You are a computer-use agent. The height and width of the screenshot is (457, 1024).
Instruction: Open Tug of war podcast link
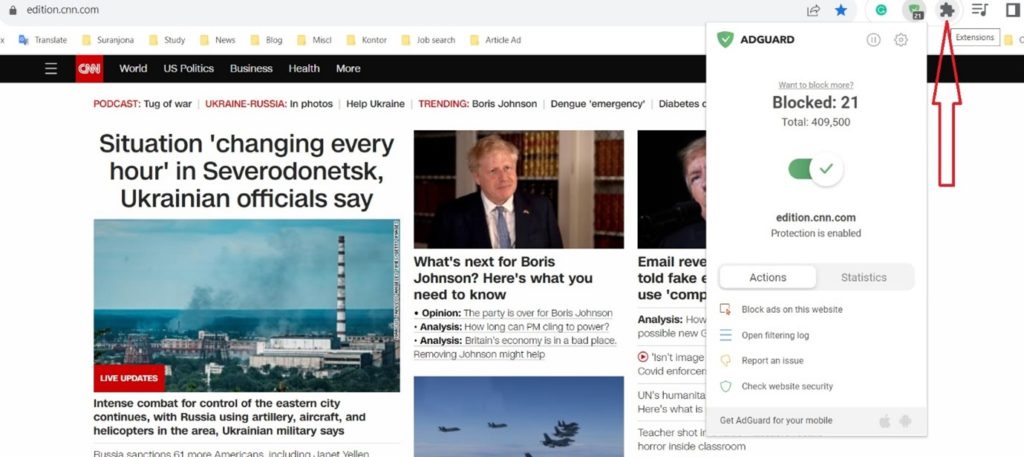(168, 104)
